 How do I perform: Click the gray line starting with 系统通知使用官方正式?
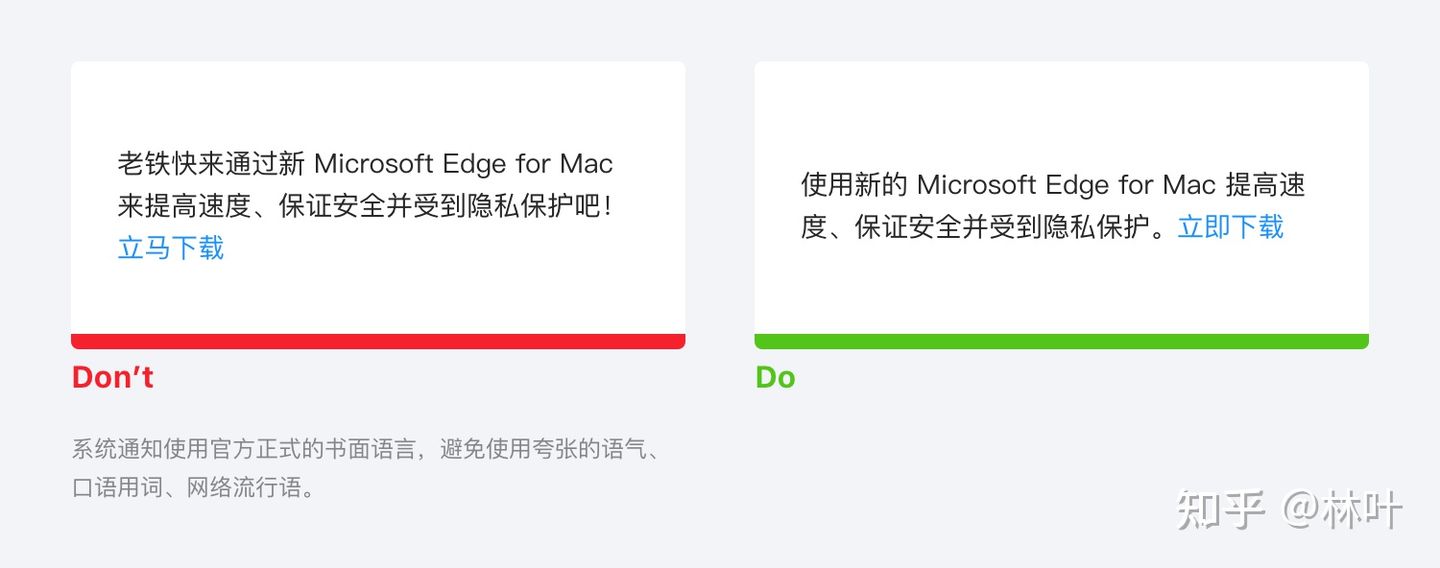(x=365, y=449)
